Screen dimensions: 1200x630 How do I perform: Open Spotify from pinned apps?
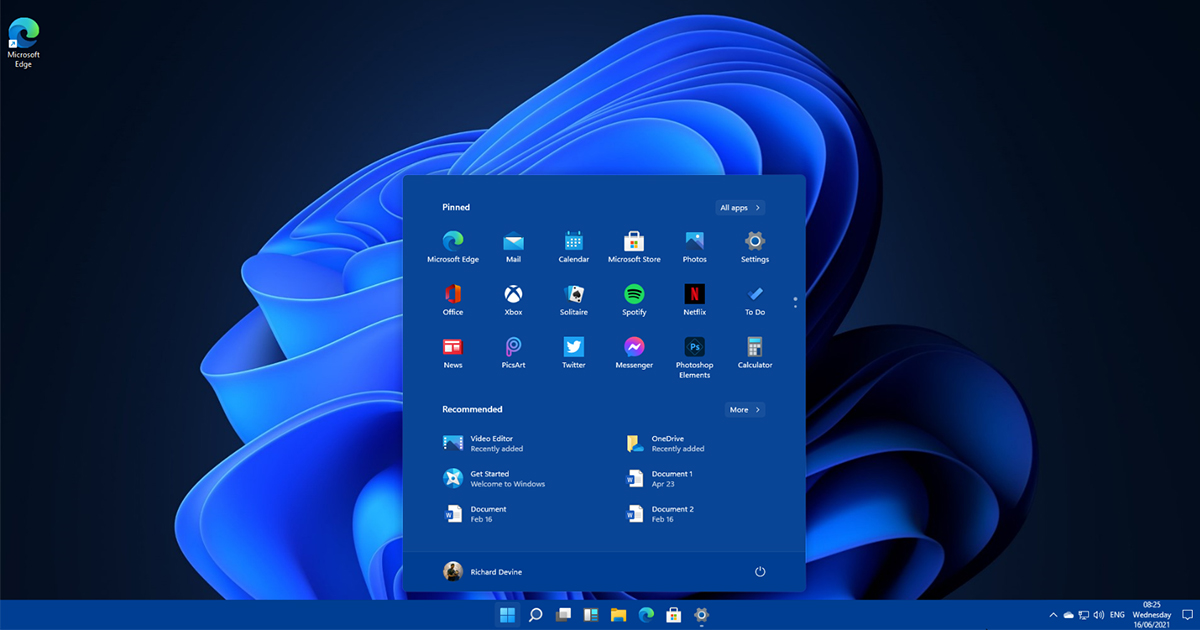(634, 295)
